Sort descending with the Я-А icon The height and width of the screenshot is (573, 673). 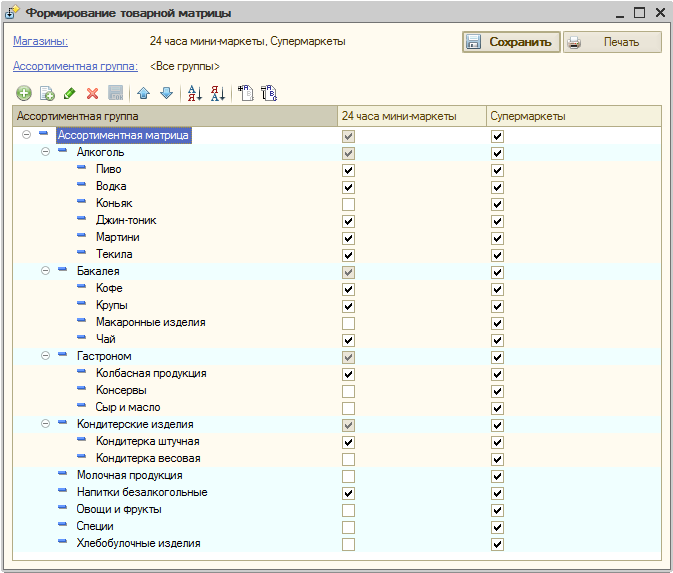coord(218,93)
